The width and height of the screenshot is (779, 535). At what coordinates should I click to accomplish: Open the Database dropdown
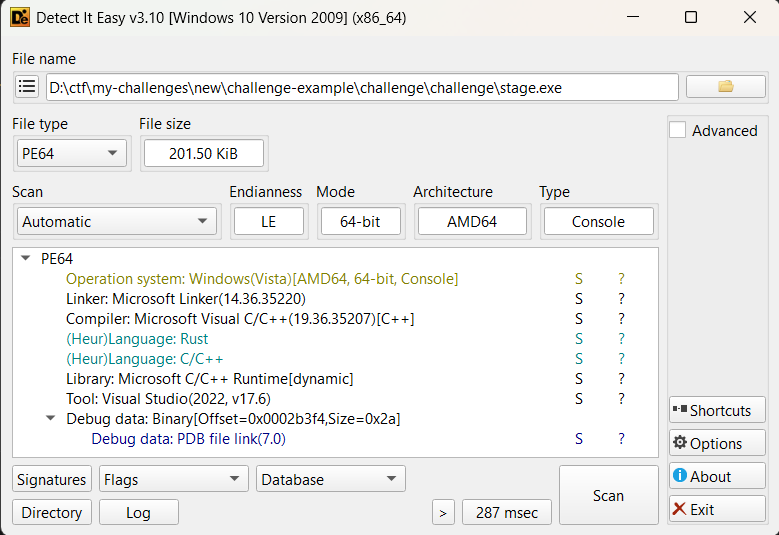click(x=331, y=479)
